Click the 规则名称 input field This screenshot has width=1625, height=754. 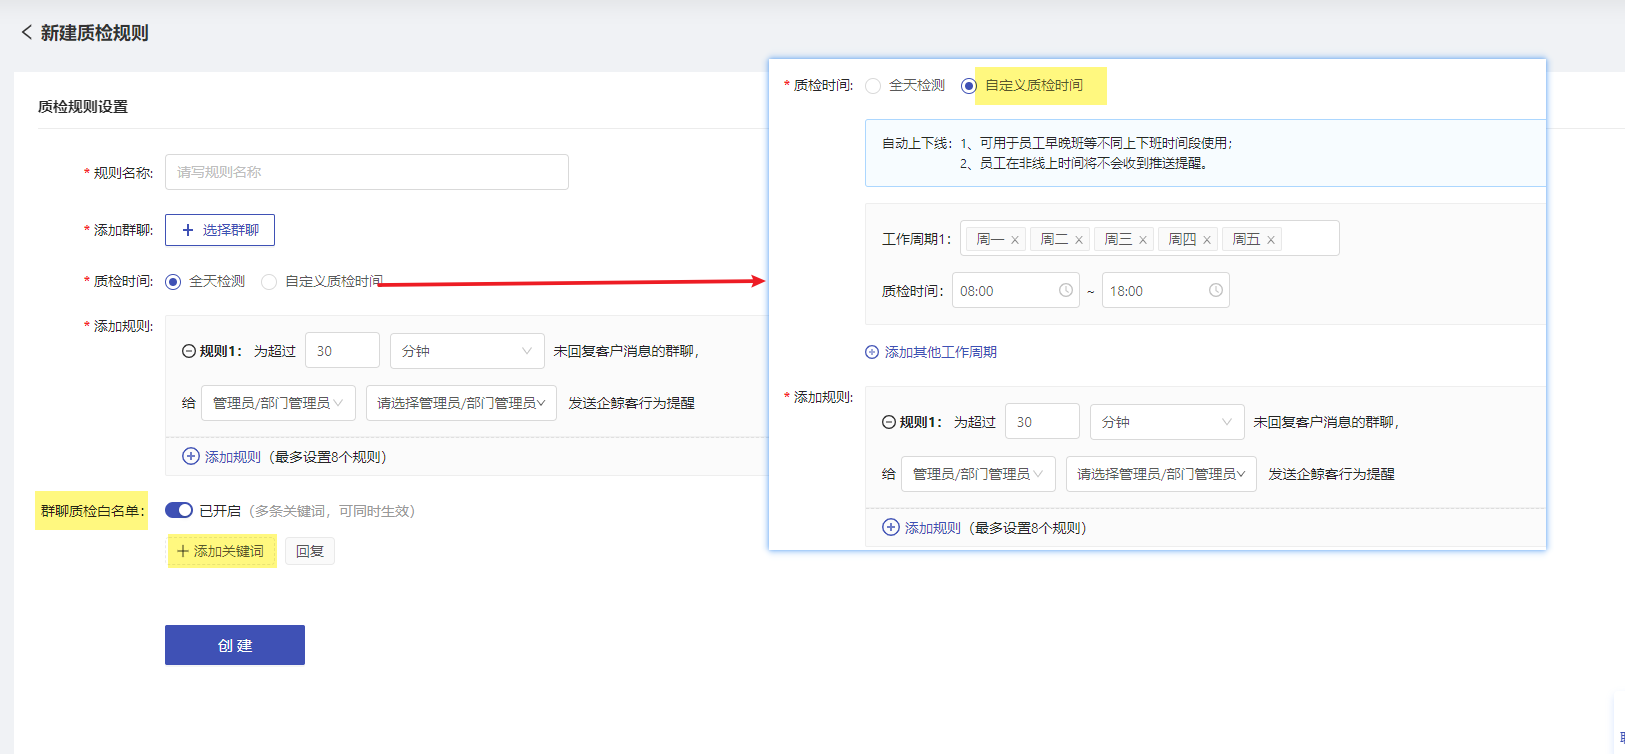366,172
